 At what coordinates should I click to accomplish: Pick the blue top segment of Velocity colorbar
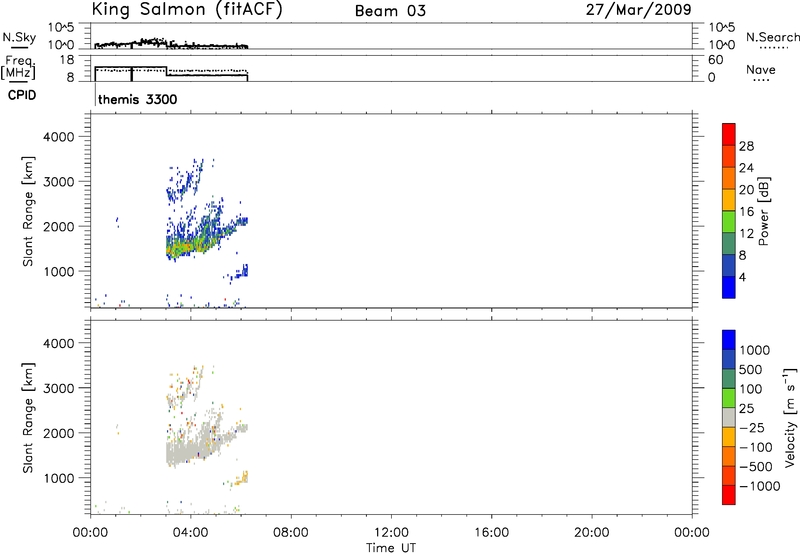point(729,340)
